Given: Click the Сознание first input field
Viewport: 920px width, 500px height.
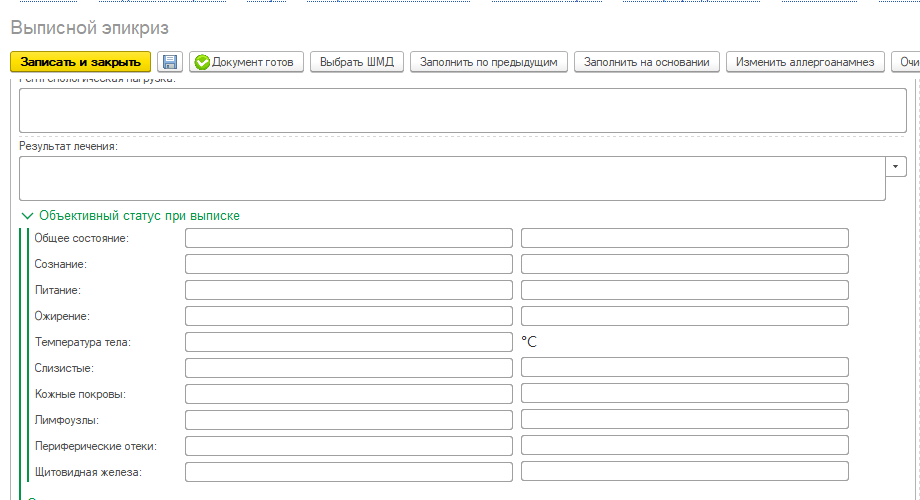Looking at the screenshot, I should pos(348,264).
